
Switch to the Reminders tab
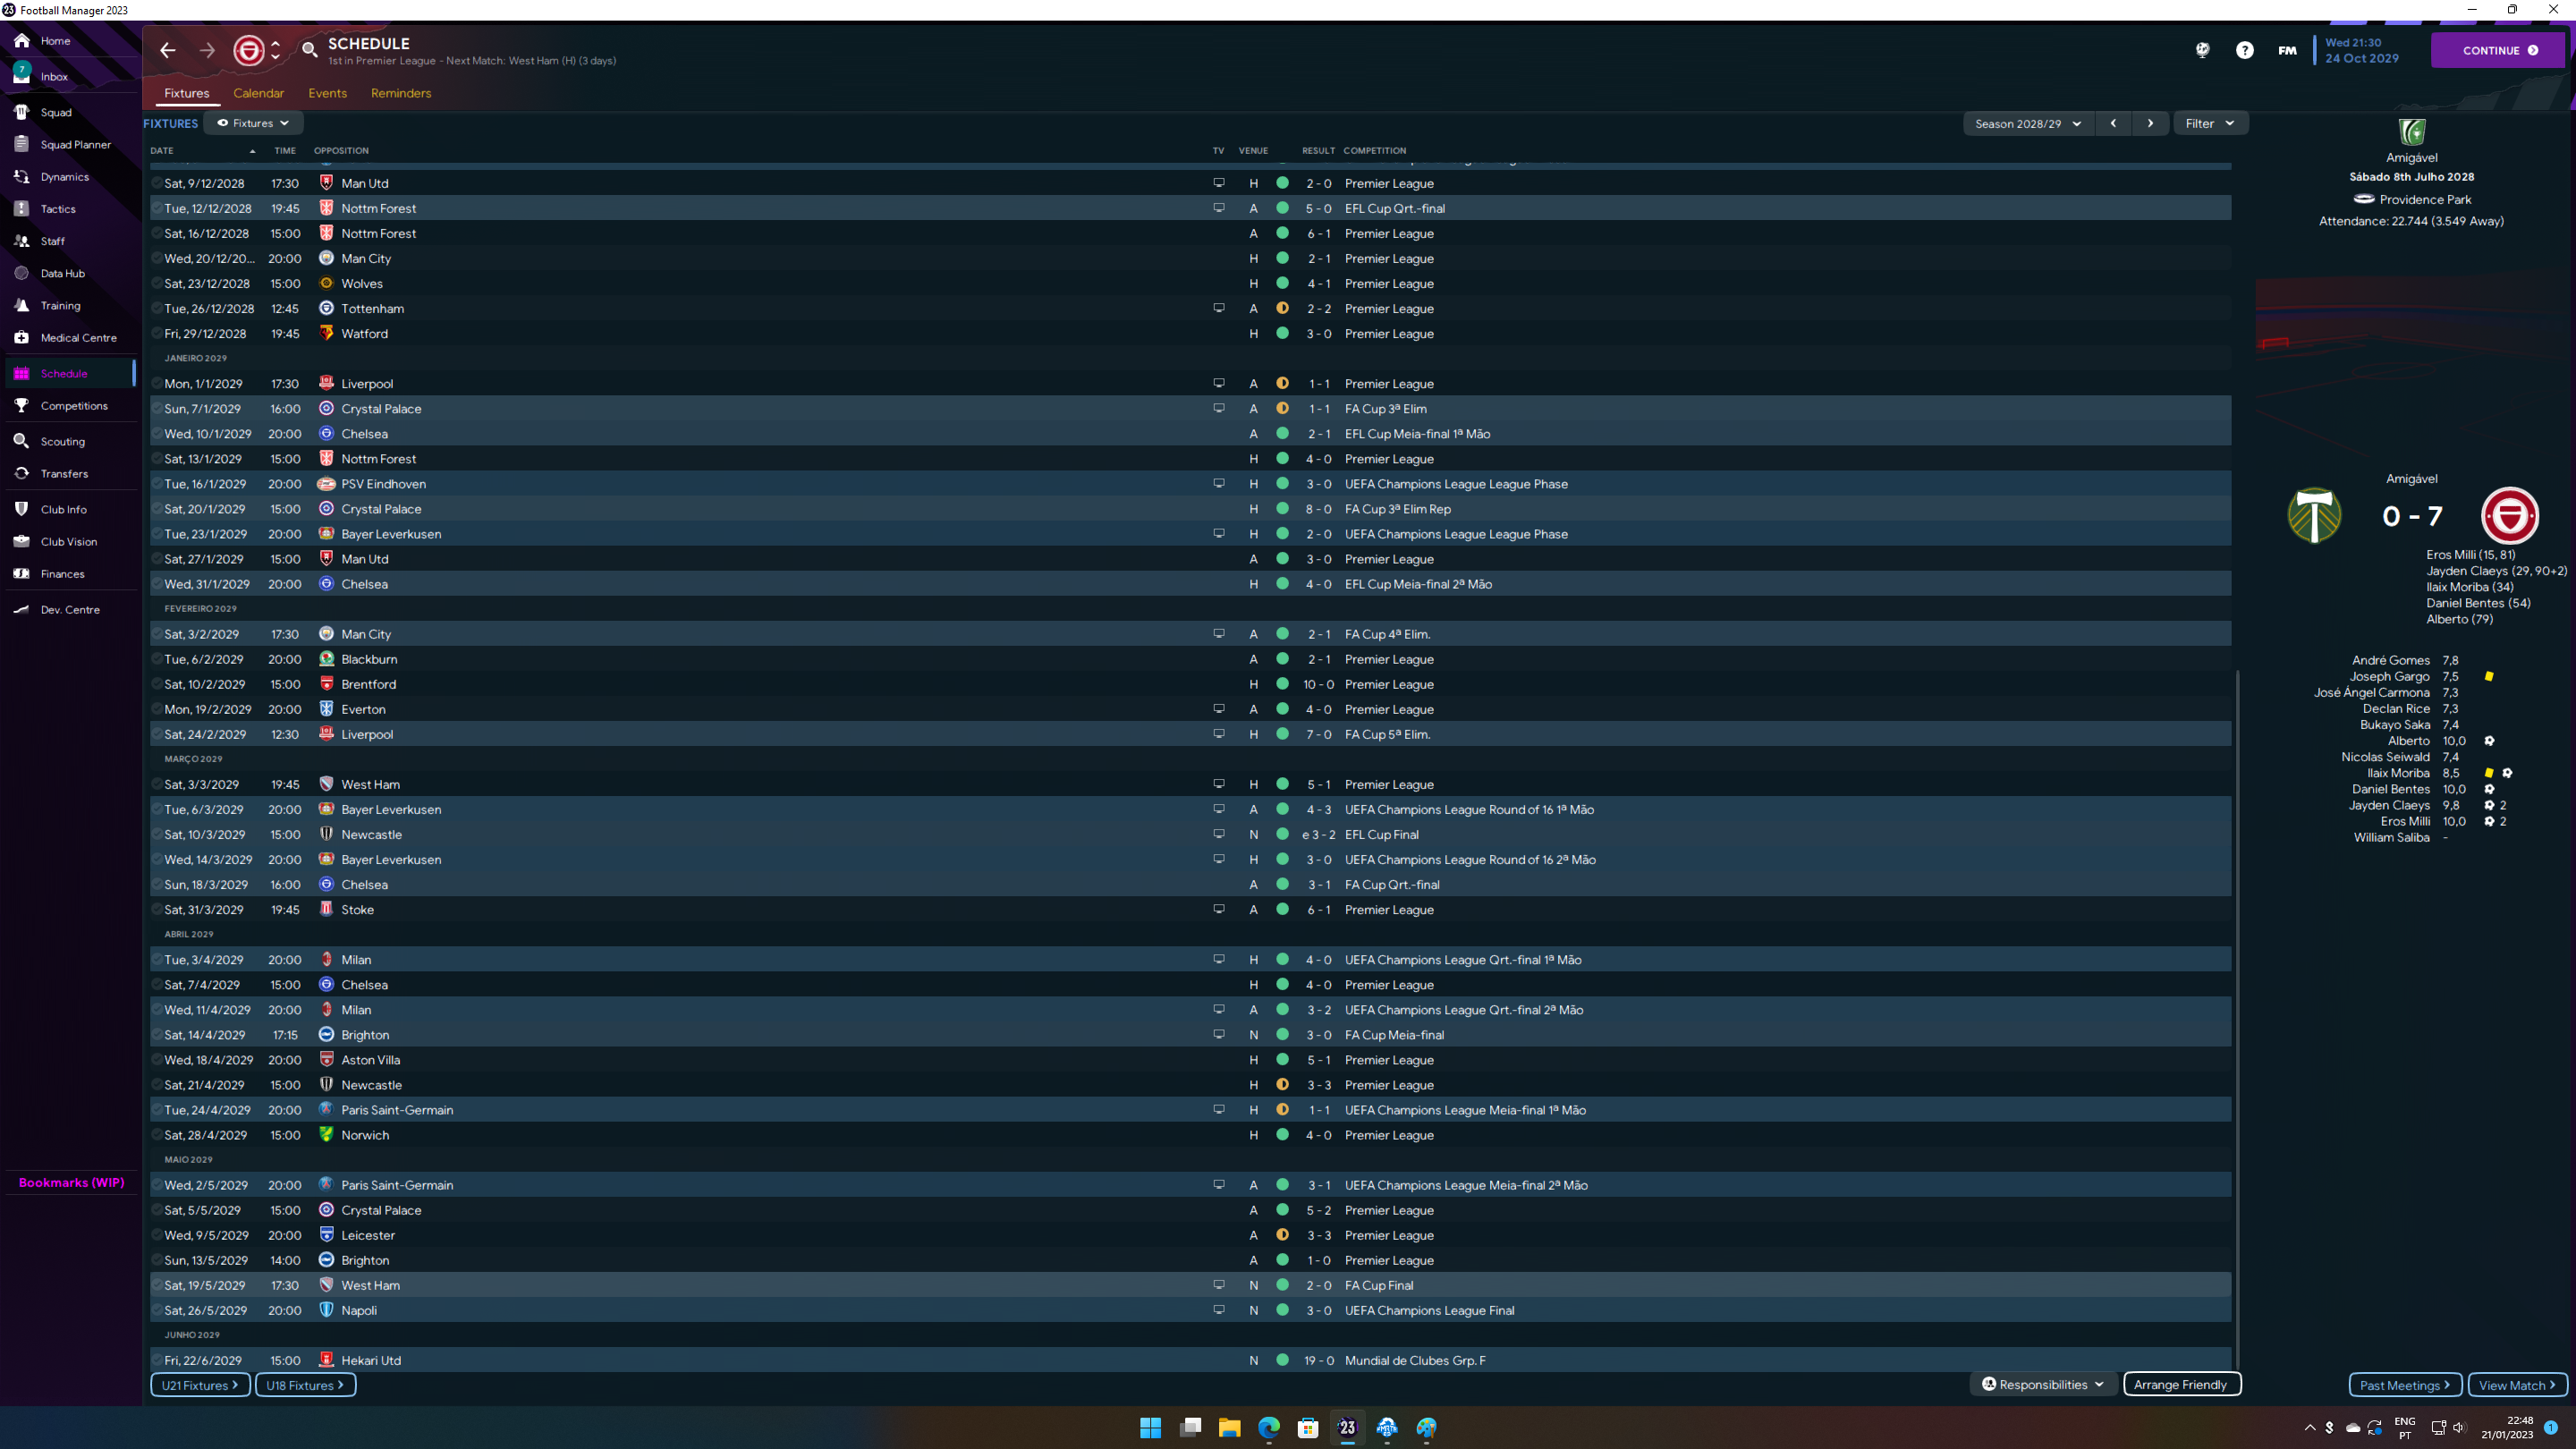[401, 93]
